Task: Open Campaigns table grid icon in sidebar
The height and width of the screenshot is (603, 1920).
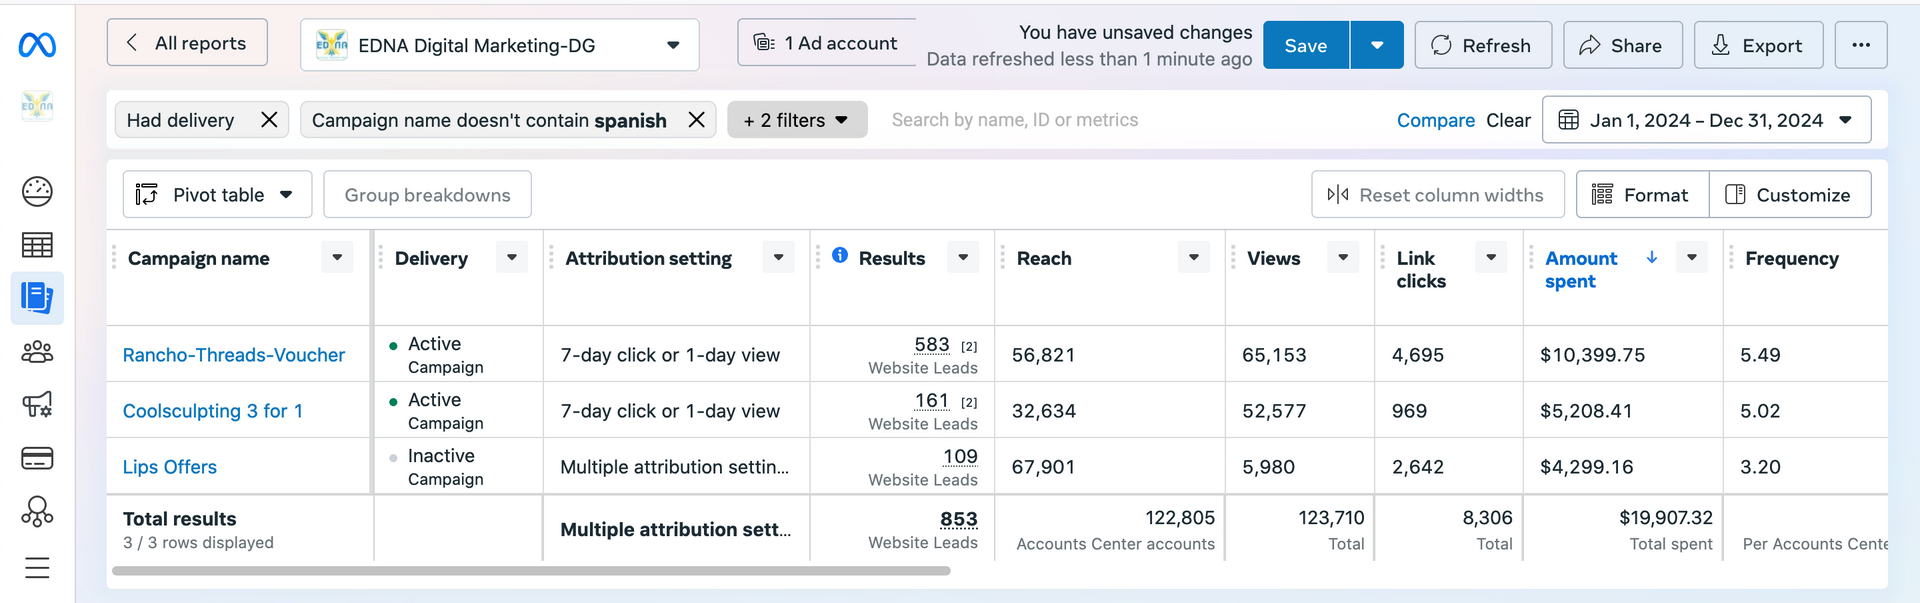Action: [37, 245]
